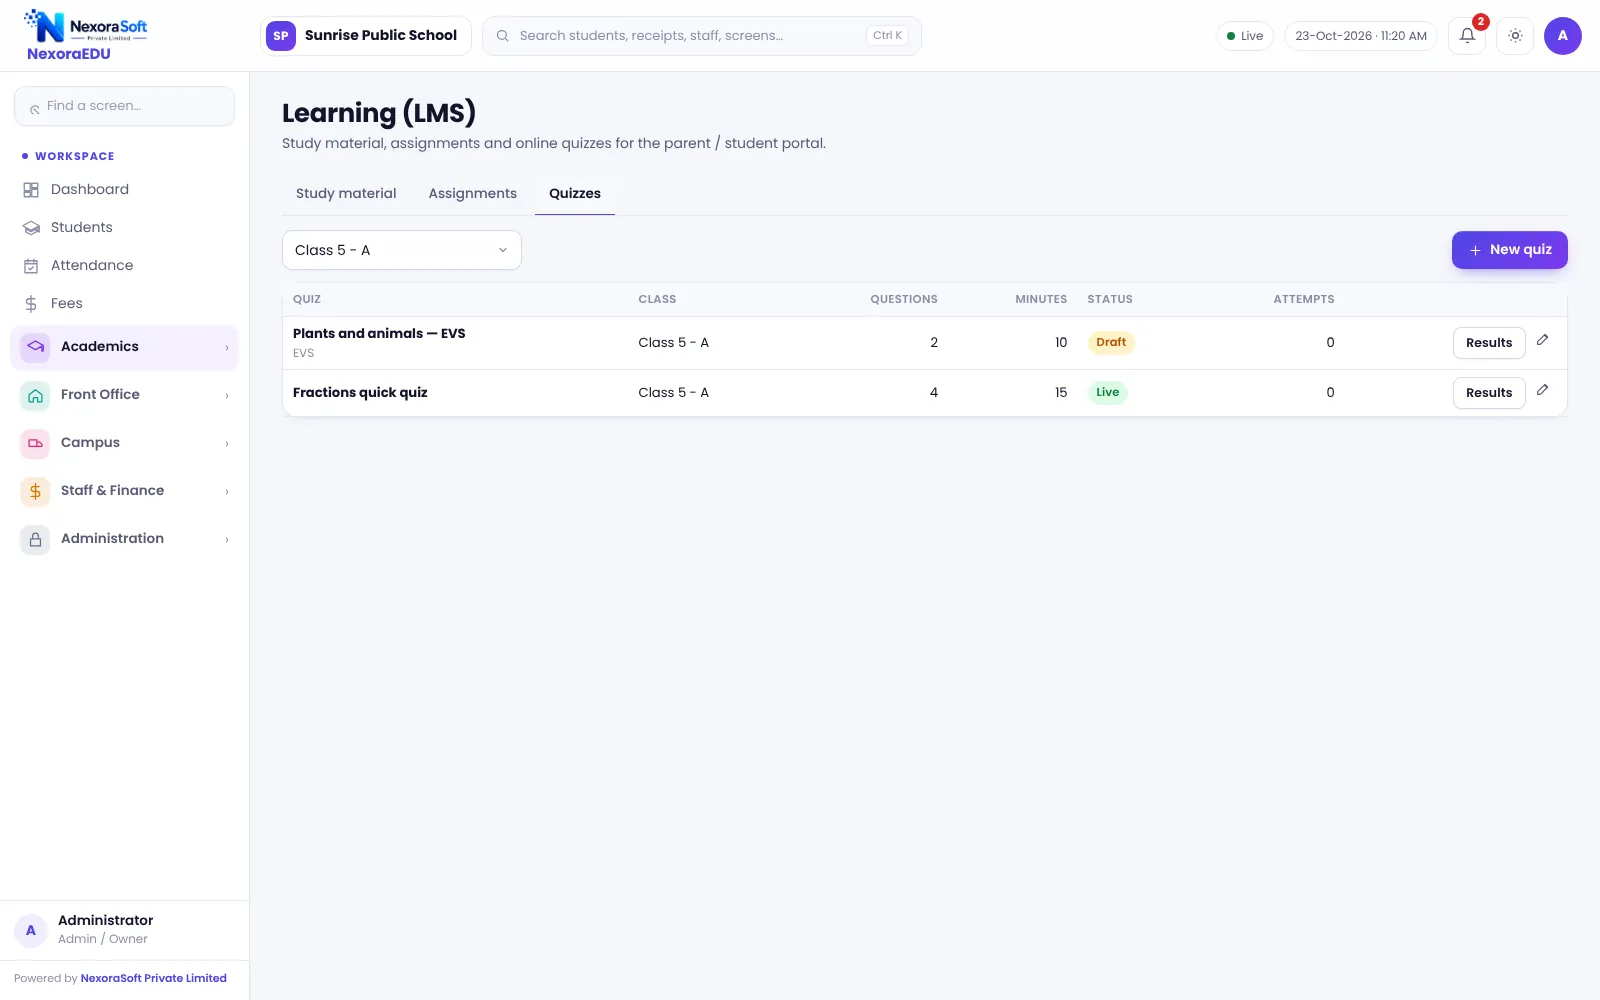Open the Sunrise Public School switcher
1600x1000 pixels.
(366, 36)
